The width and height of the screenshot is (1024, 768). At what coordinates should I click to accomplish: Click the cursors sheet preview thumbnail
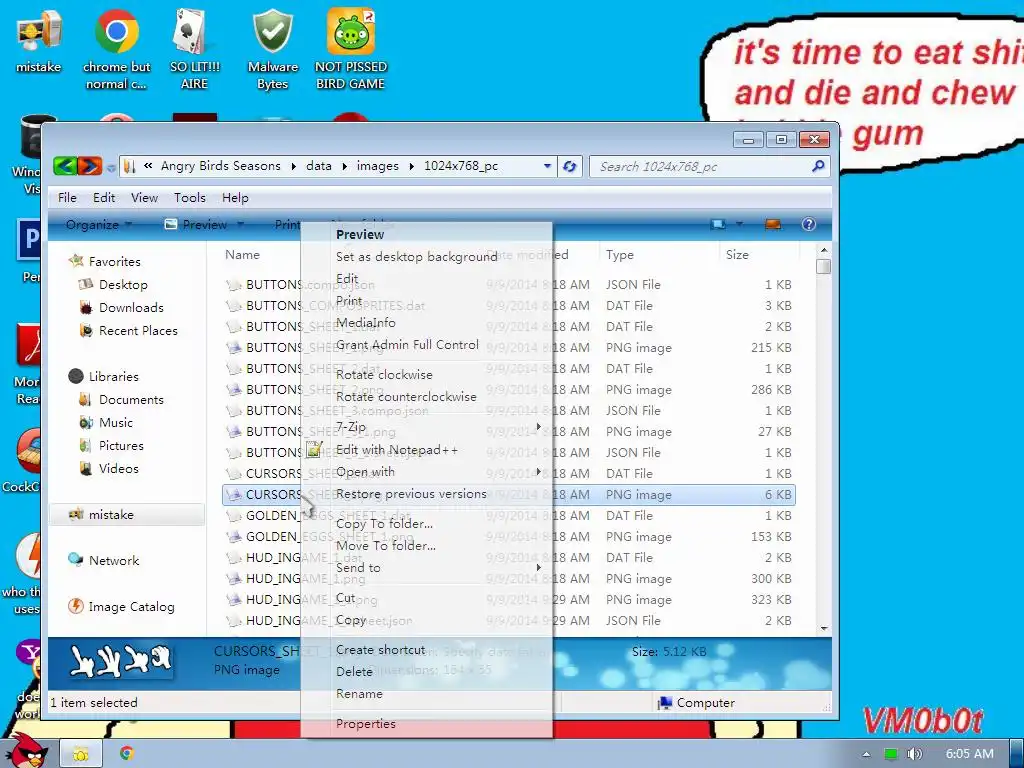coord(121,661)
